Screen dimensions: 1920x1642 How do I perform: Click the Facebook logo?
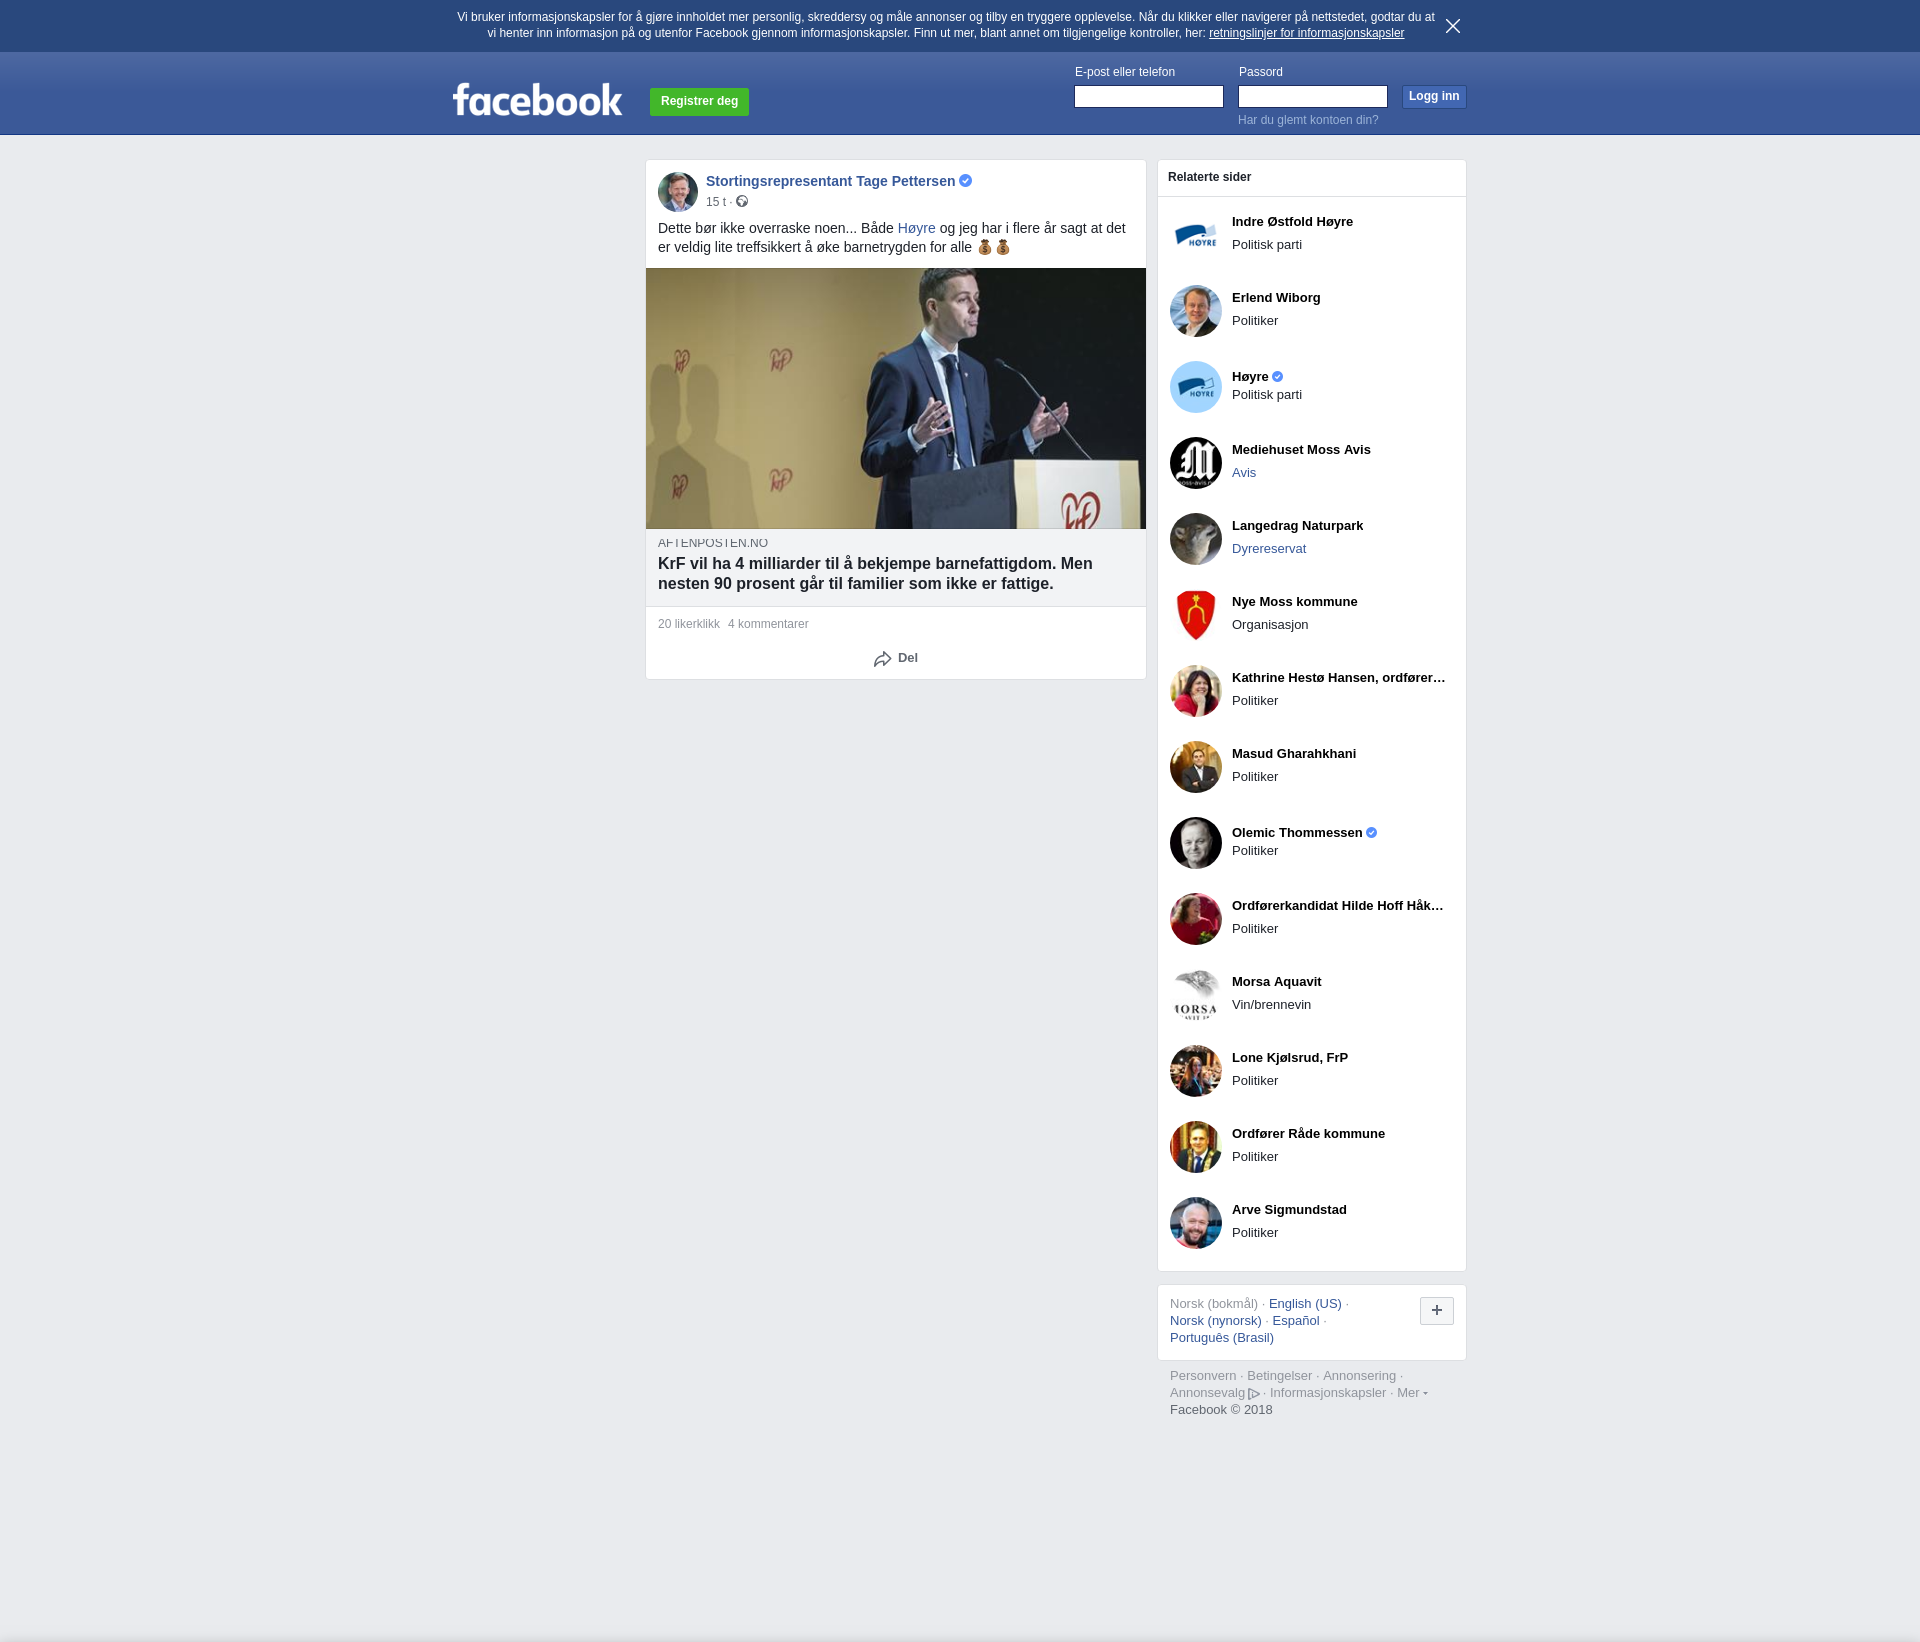(x=537, y=100)
